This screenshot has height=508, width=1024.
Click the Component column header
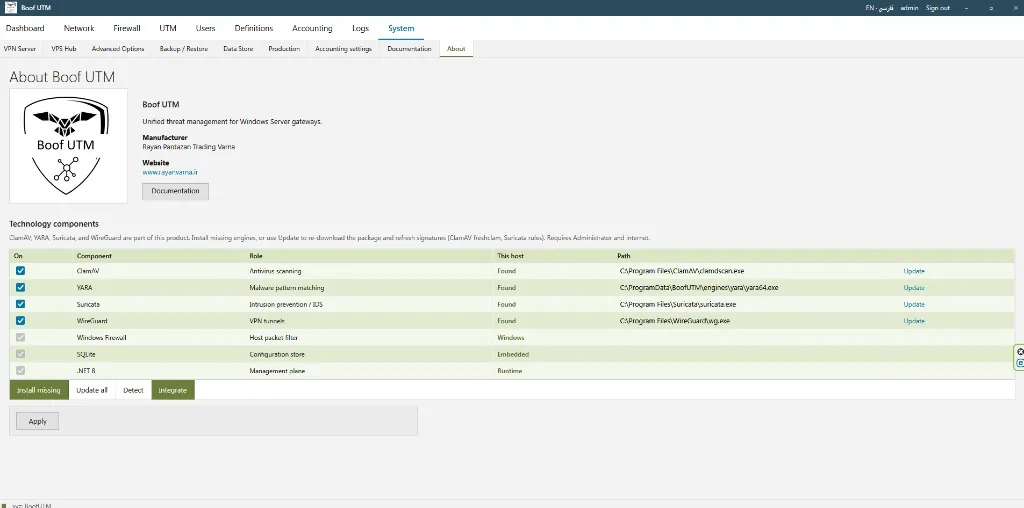click(94, 256)
